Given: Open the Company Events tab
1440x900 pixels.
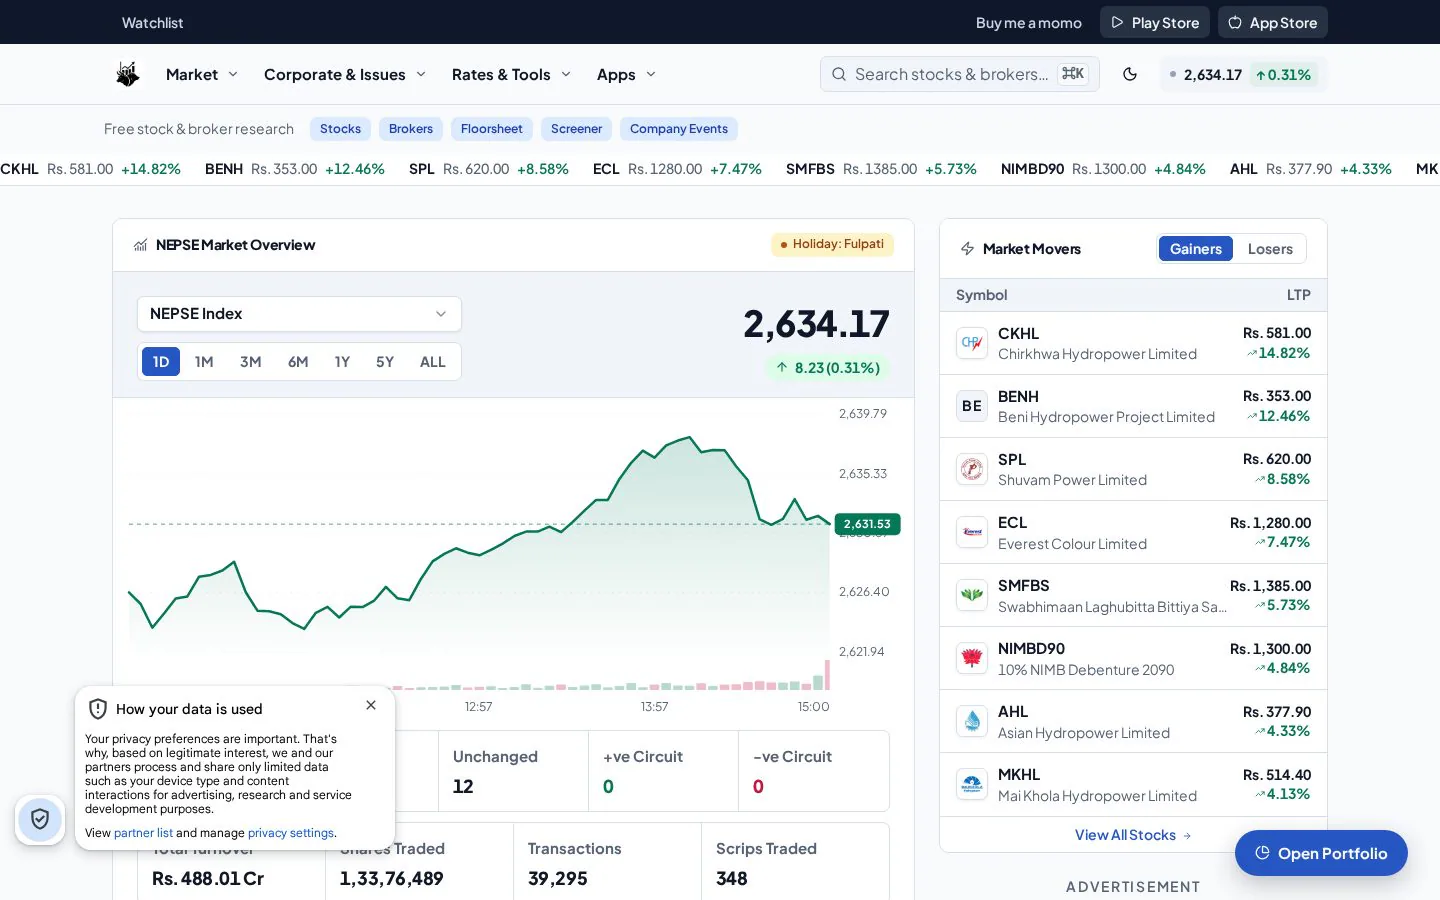Looking at the screenshot, I should point(679,129).
